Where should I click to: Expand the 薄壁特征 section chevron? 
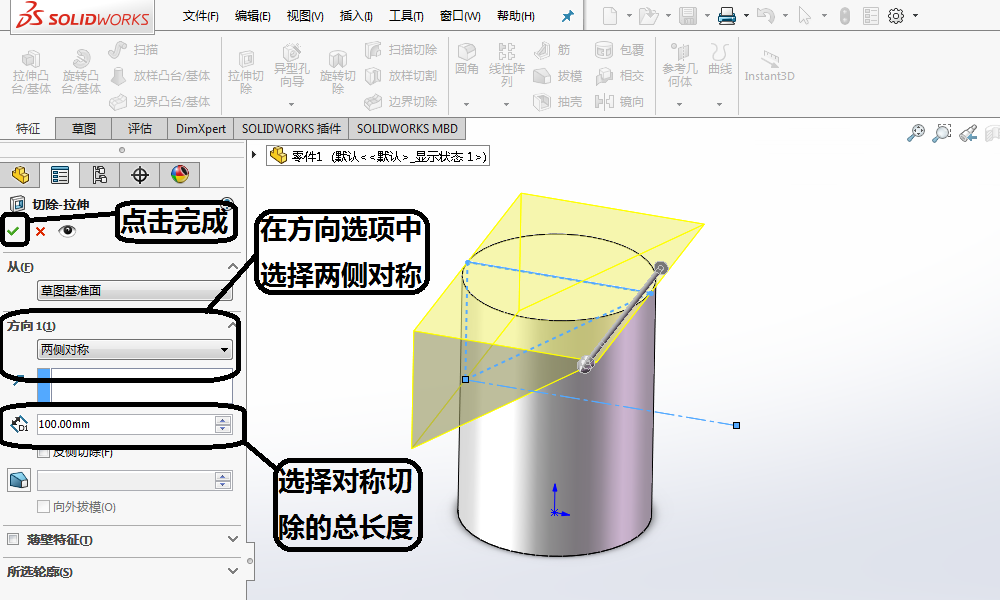point(233,539)
